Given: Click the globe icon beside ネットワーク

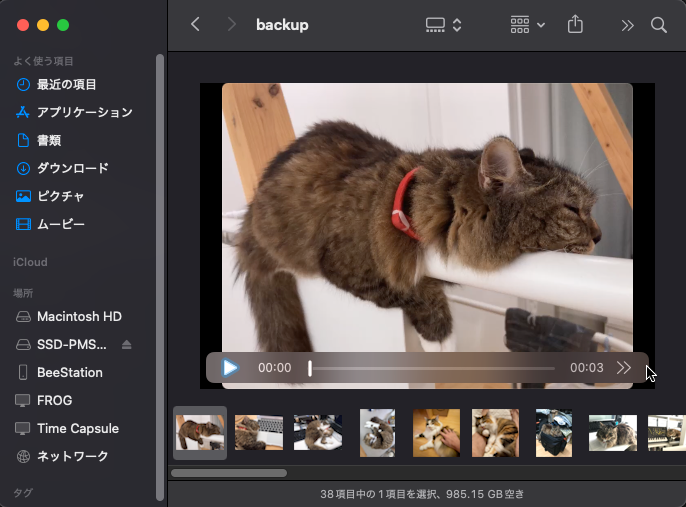Looking at the screenshot, I should (x=23, y=456).
